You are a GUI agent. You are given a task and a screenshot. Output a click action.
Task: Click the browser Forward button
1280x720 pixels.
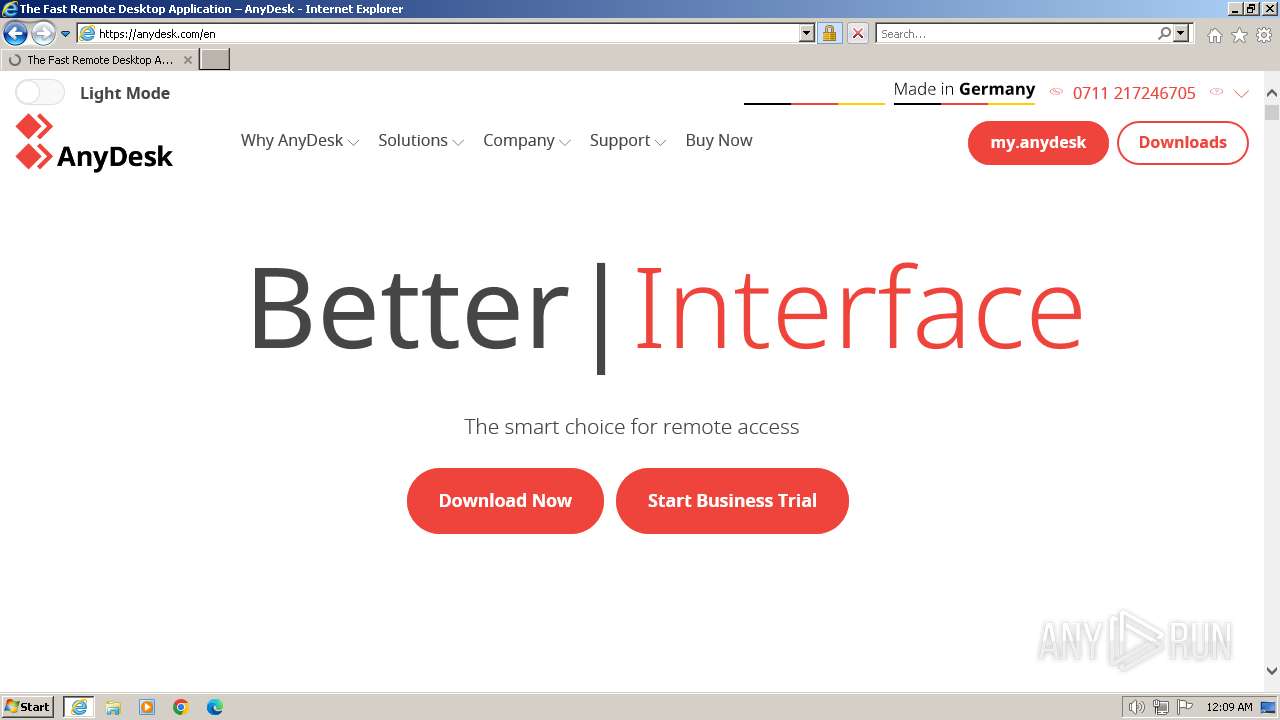click(x=42, y=34)
